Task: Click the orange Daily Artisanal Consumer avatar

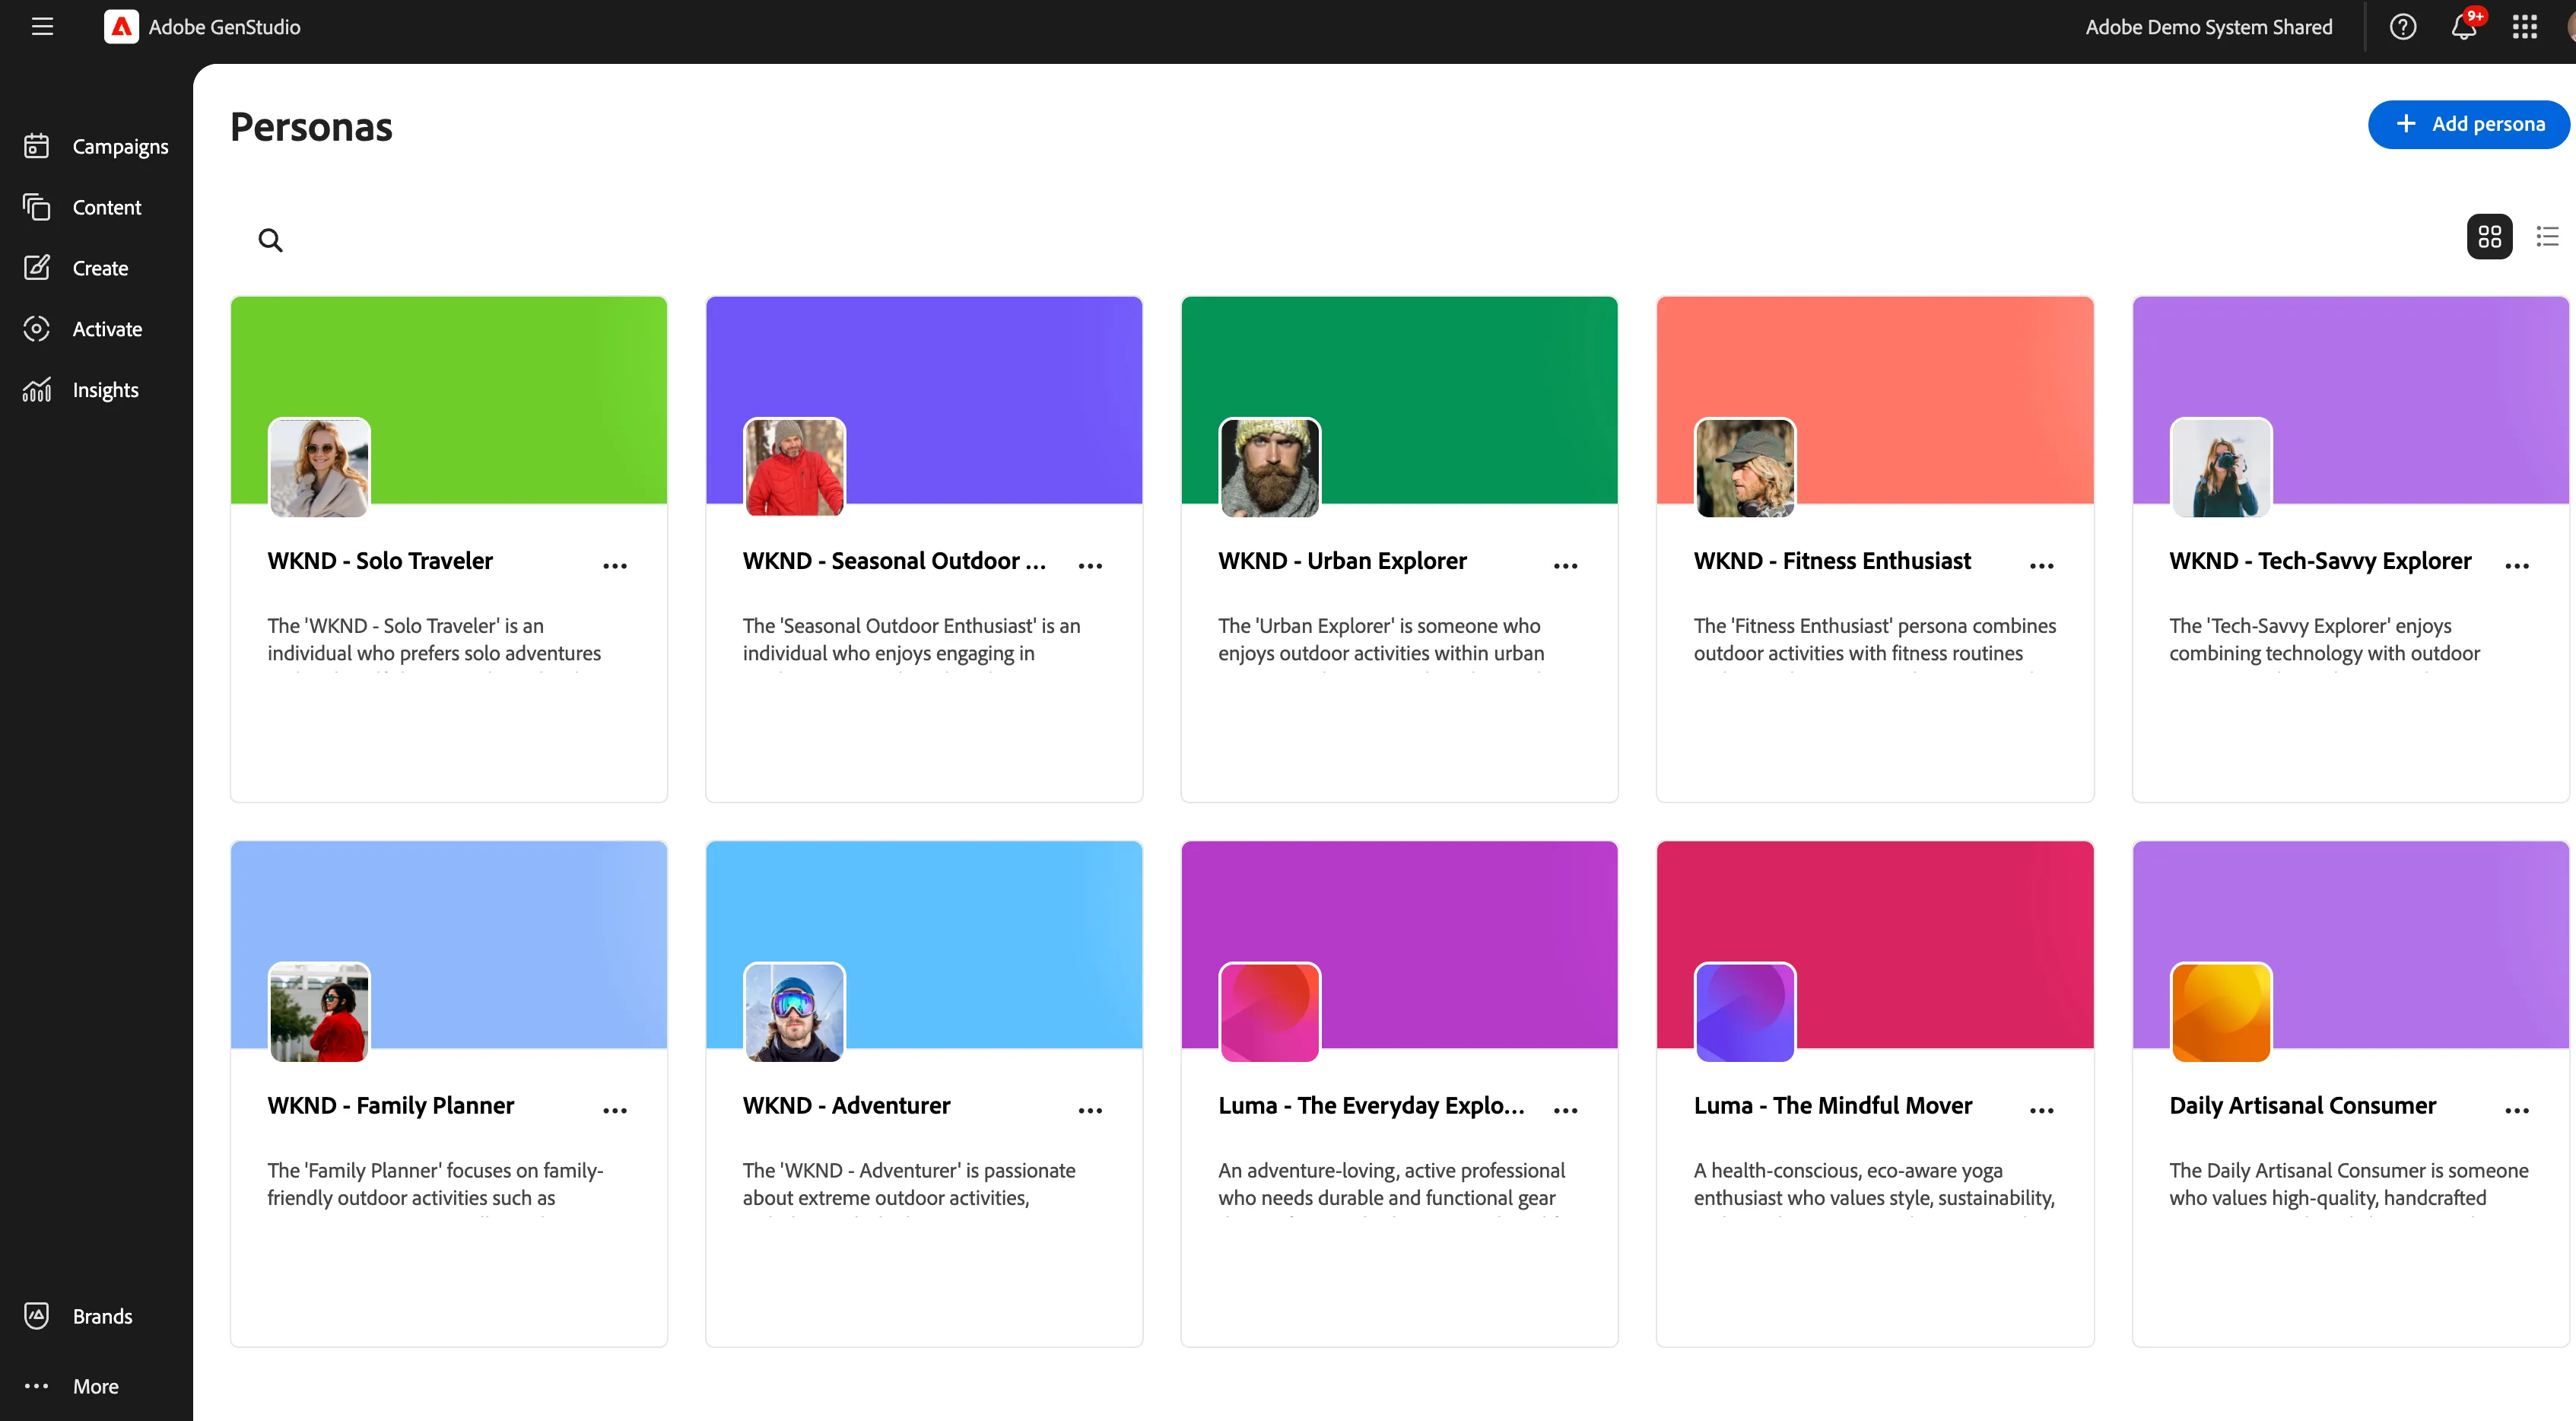Action: coord(2221,1012)
